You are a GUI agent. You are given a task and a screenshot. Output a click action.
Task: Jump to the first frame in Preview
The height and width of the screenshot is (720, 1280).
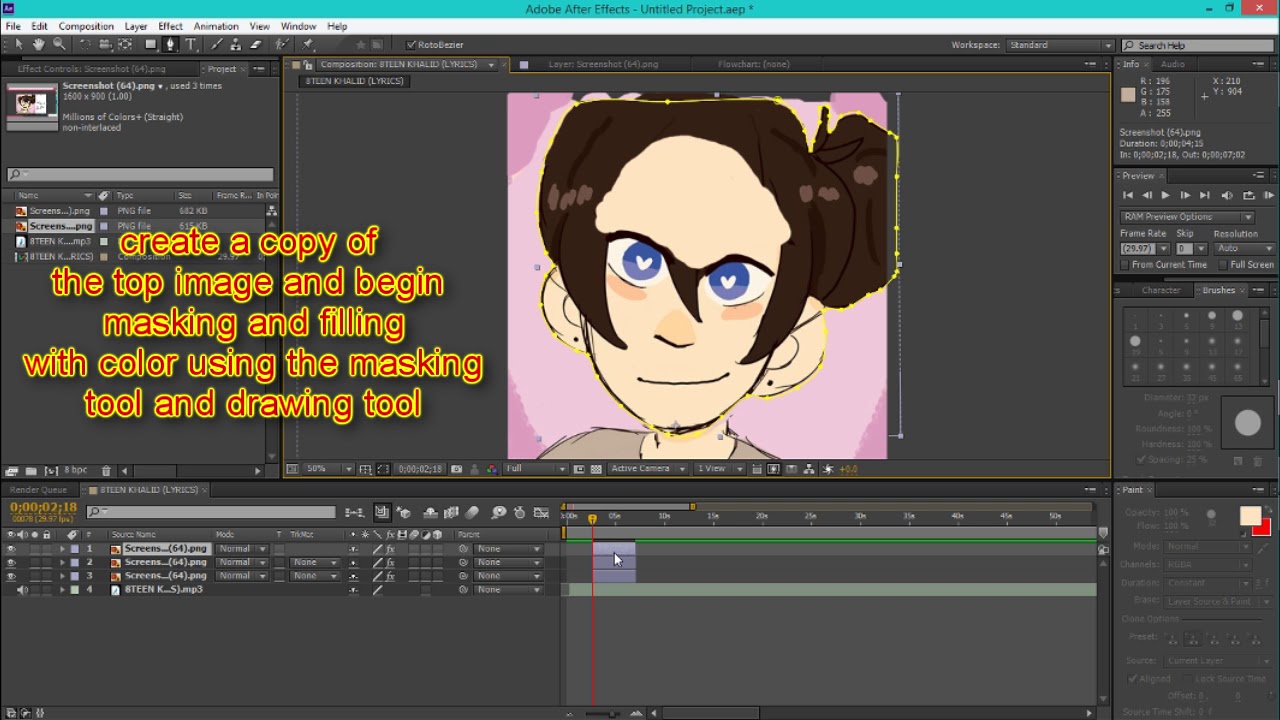(x=1128, y=196)
